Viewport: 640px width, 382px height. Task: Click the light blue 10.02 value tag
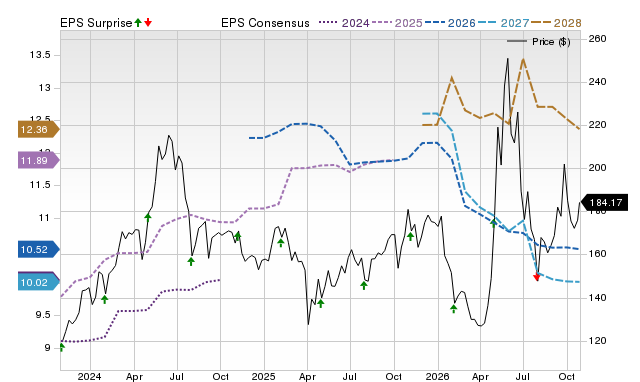point(38,282)
